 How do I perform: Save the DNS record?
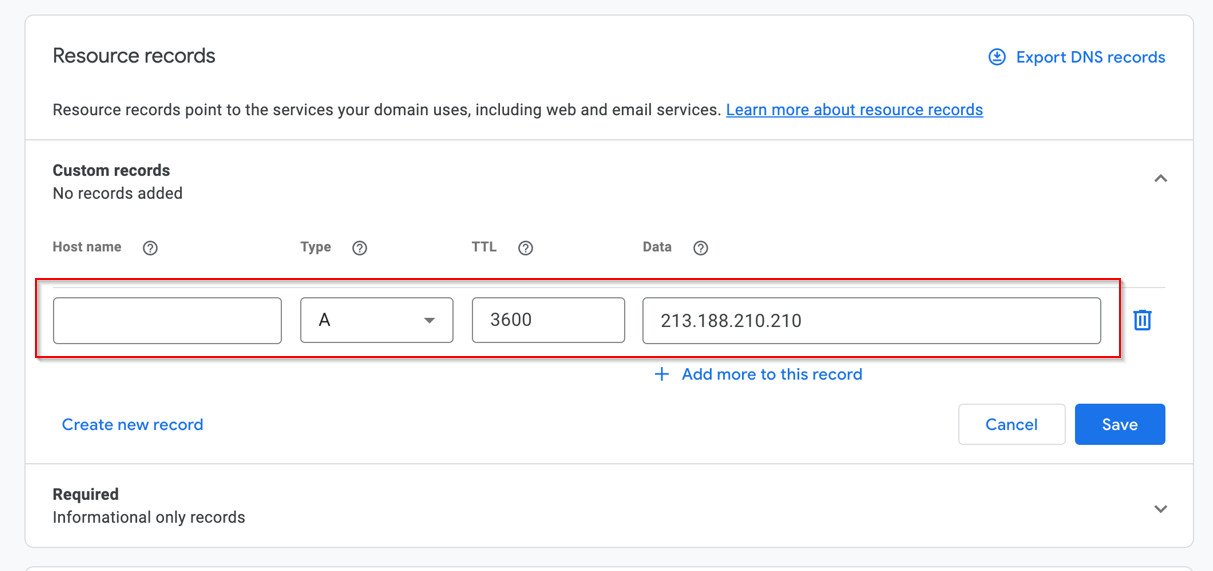1119,424
